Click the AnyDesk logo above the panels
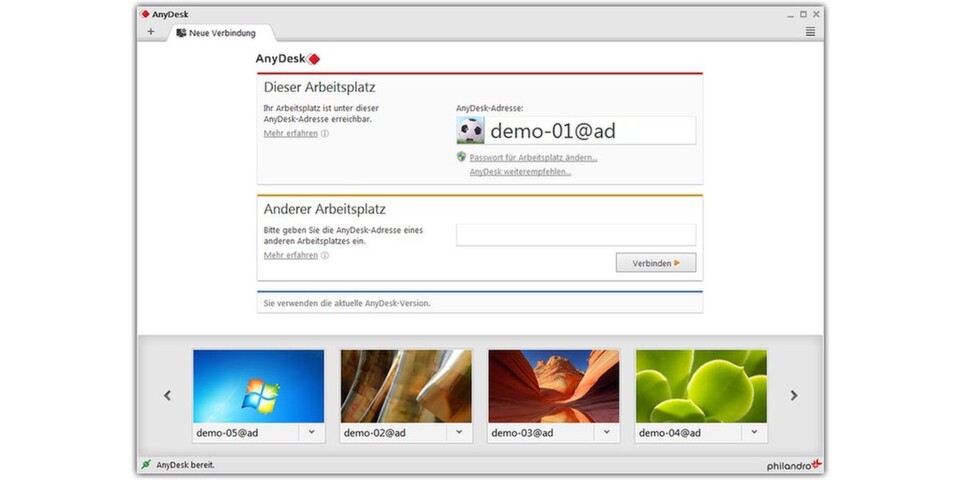The height and width of the screenshot is (480, 960). (x=288, y=59)
